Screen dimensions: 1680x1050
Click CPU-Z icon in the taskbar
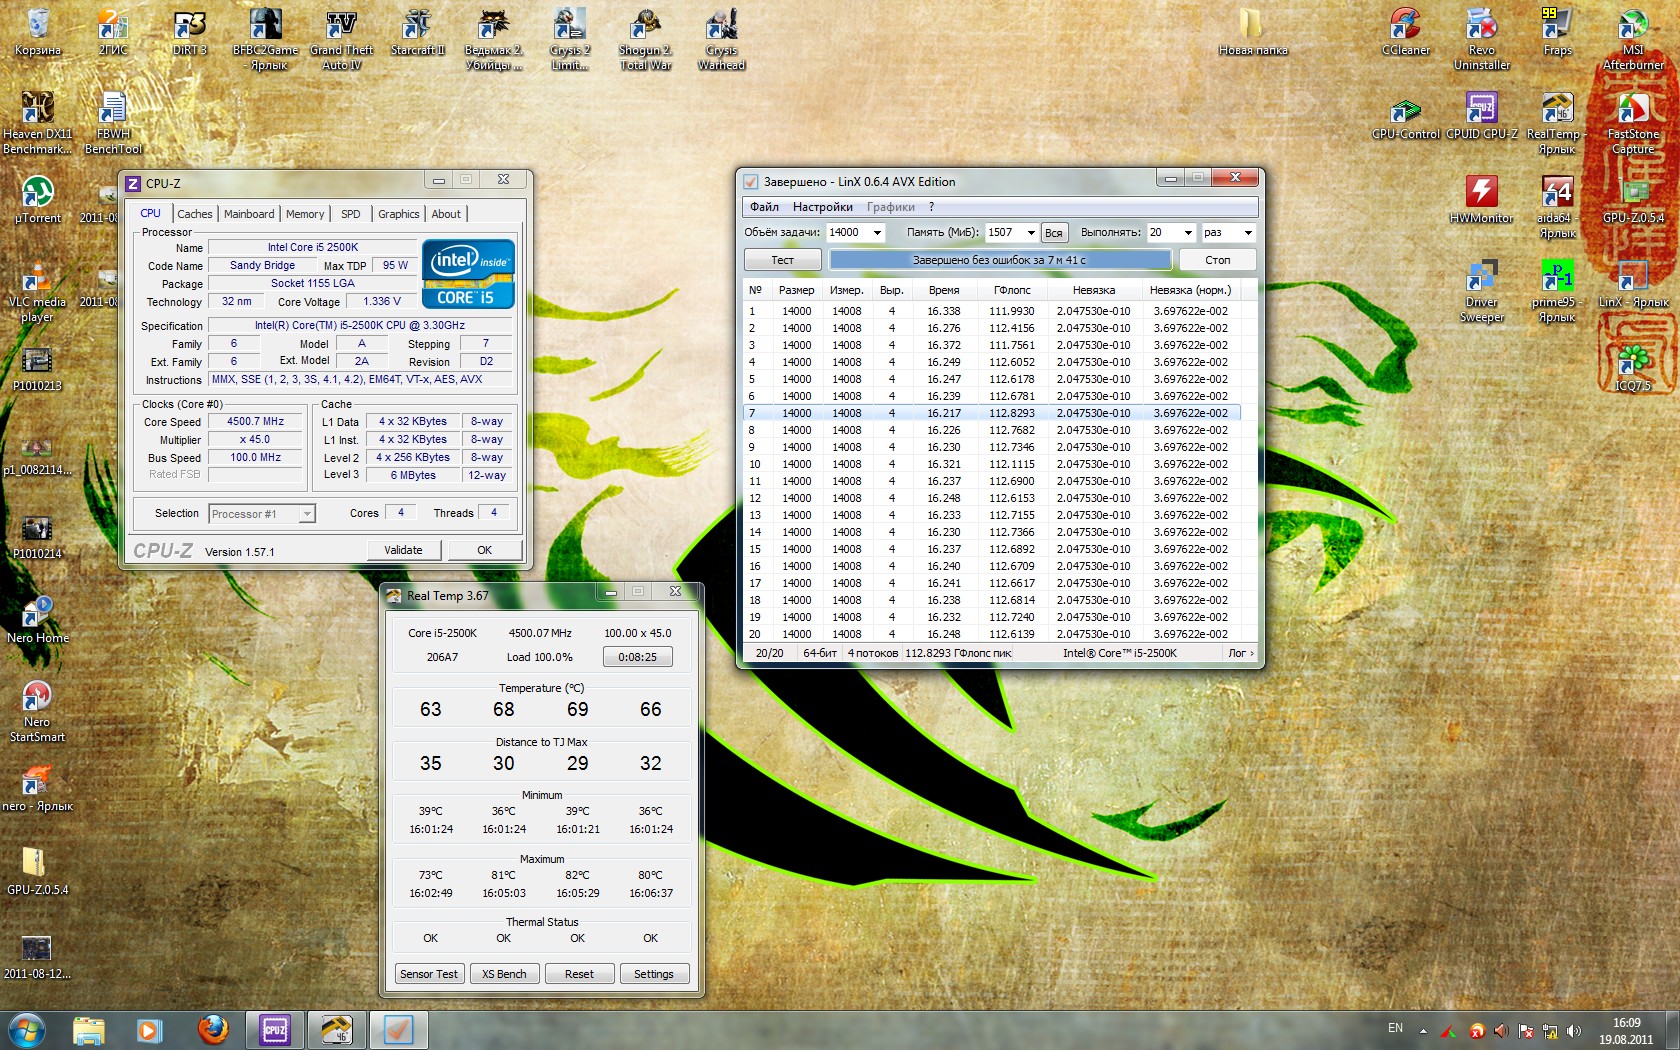coord(274,1029)
